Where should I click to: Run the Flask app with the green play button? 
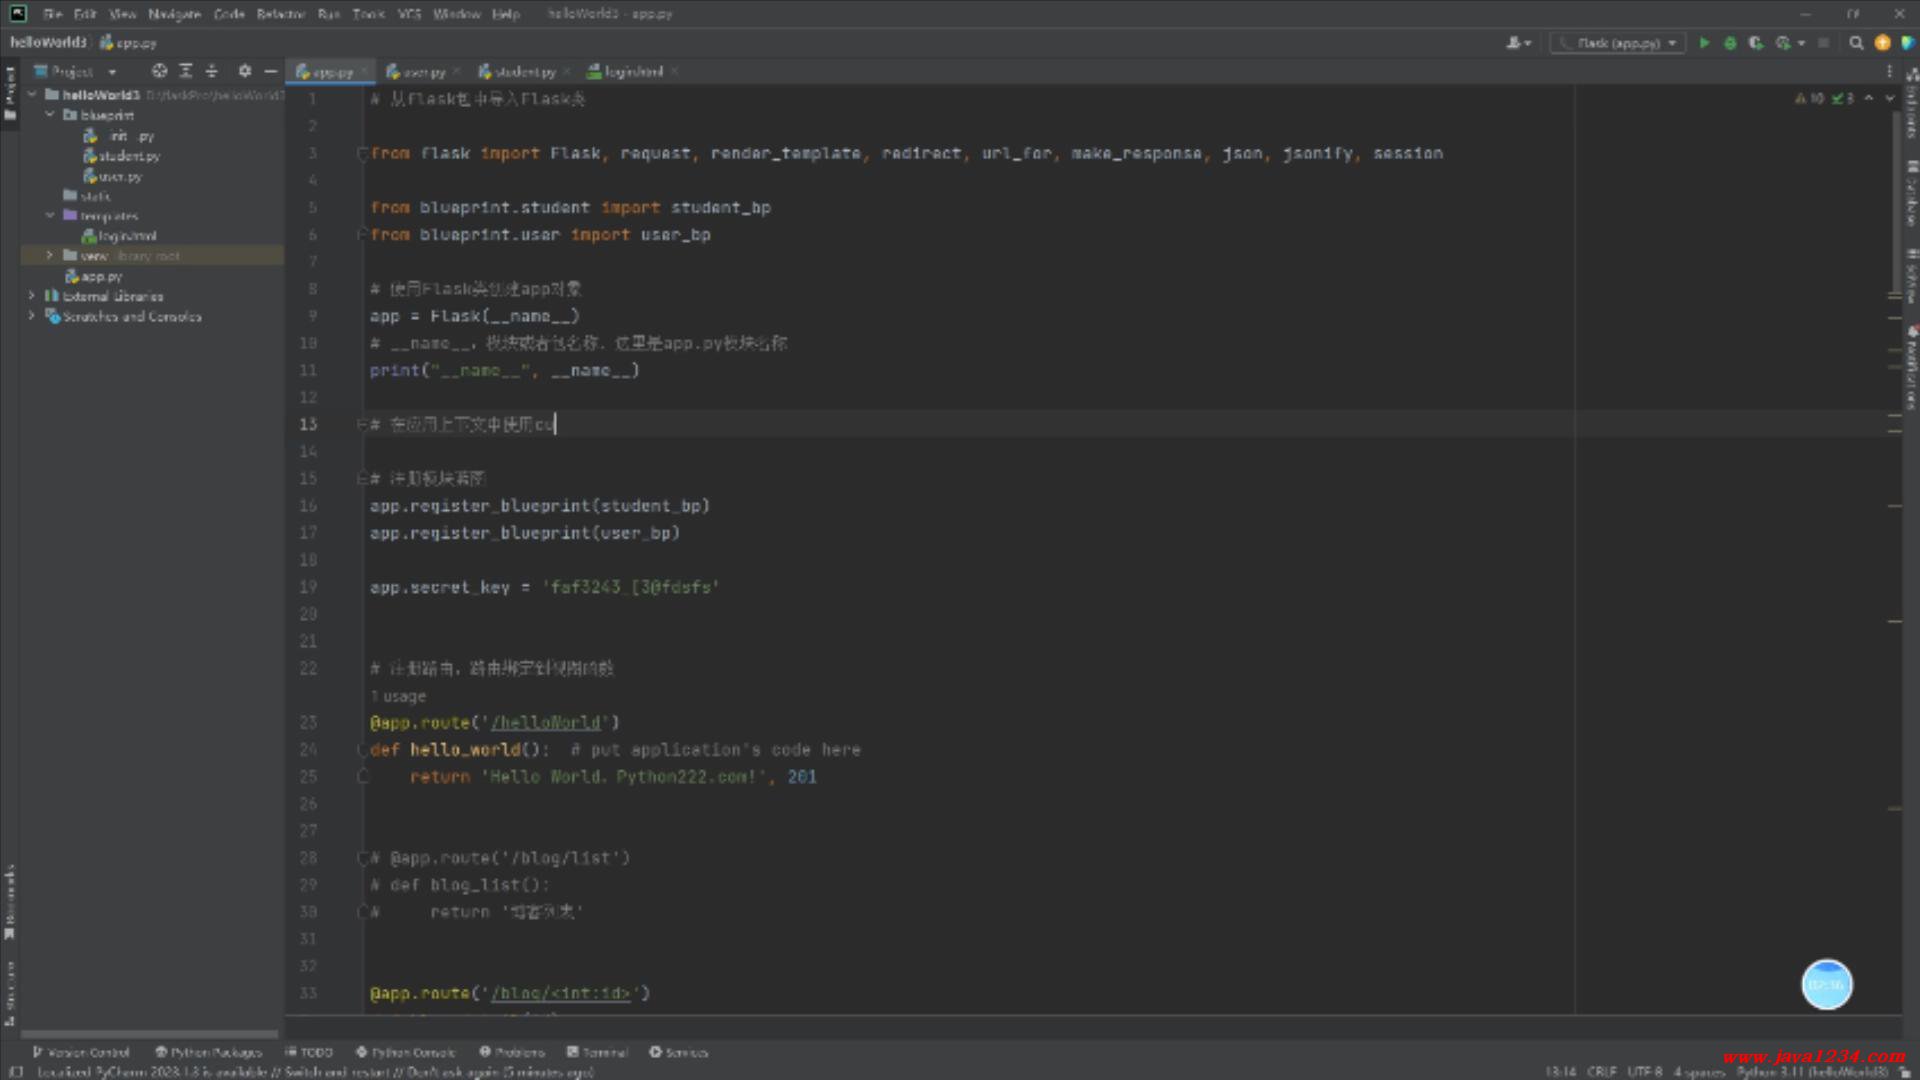pos(1704,43)
